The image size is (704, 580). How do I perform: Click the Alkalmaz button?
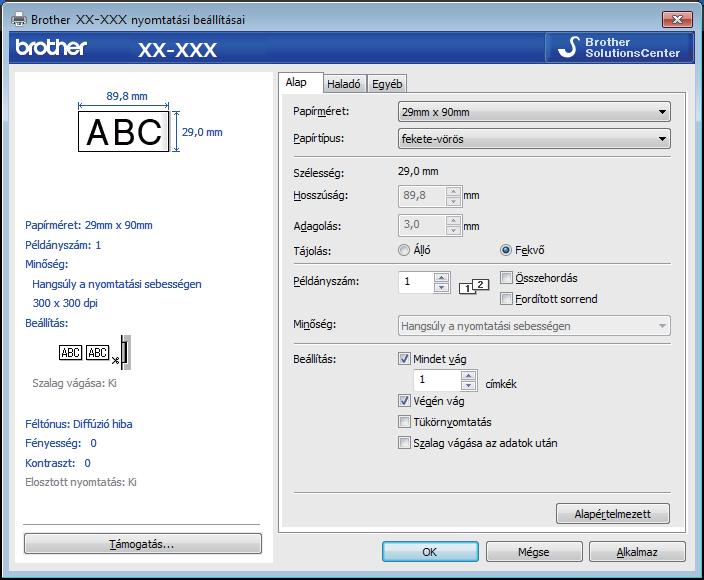pyautogui.click(x=637, y=551)
